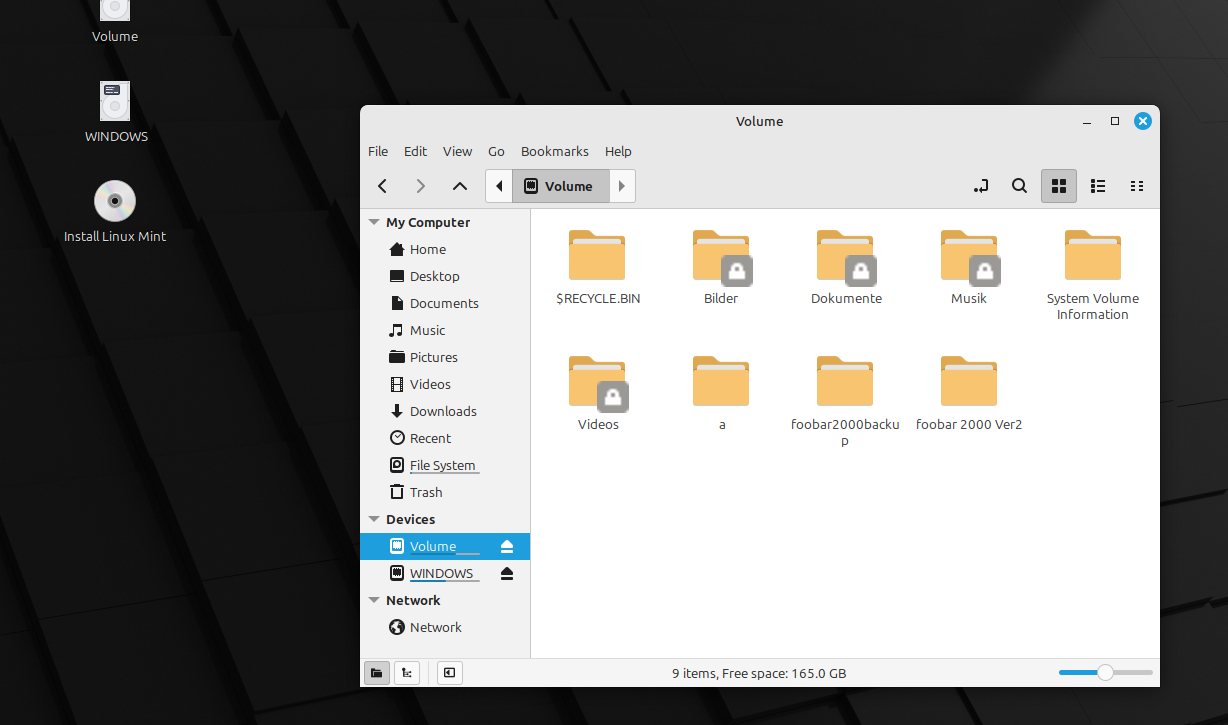Viewport: 1228px width, 725px height.
Task: Go up to the parent folder
Action: 460,186
